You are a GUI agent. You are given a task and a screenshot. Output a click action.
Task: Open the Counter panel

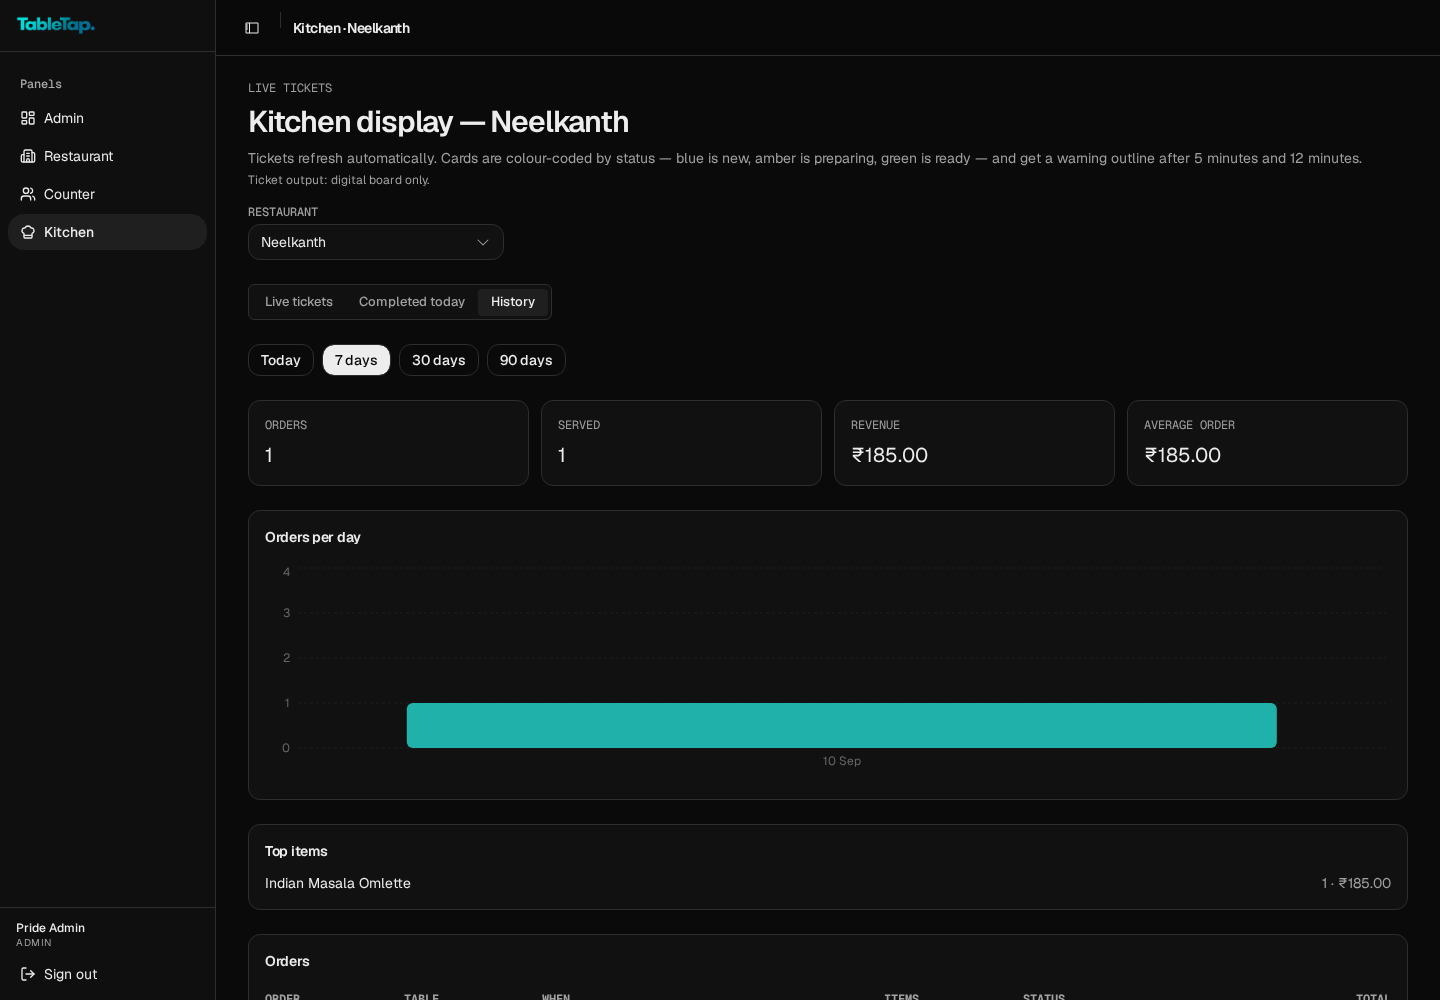pyautogui.click(x=107, y=194)
